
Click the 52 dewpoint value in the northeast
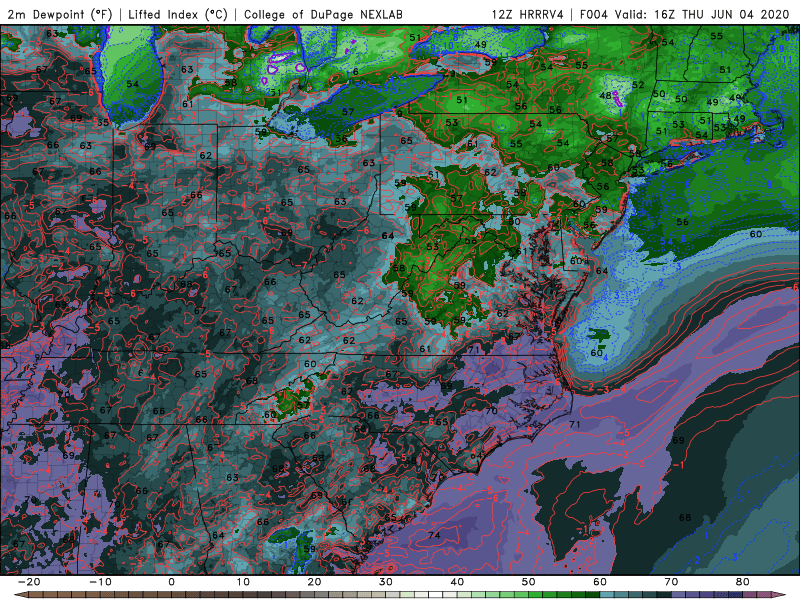point(638,85)
